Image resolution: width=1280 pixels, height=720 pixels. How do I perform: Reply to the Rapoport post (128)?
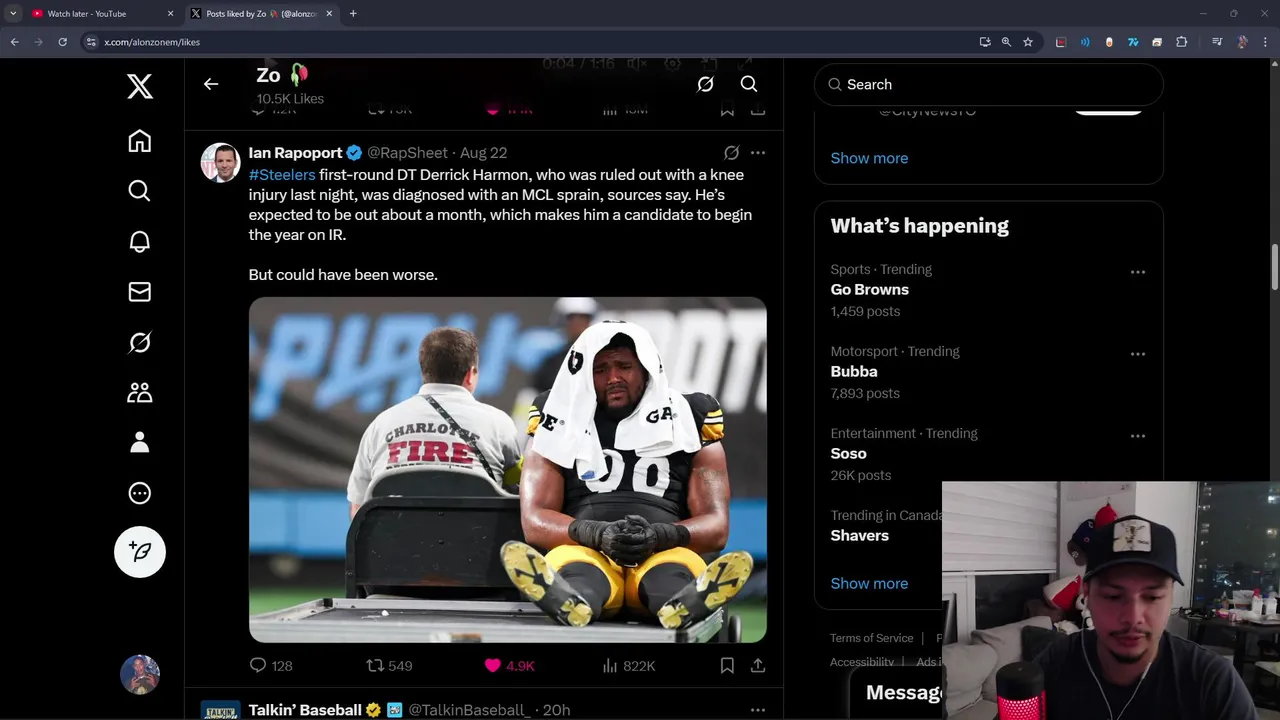click(x=270, y=666)
